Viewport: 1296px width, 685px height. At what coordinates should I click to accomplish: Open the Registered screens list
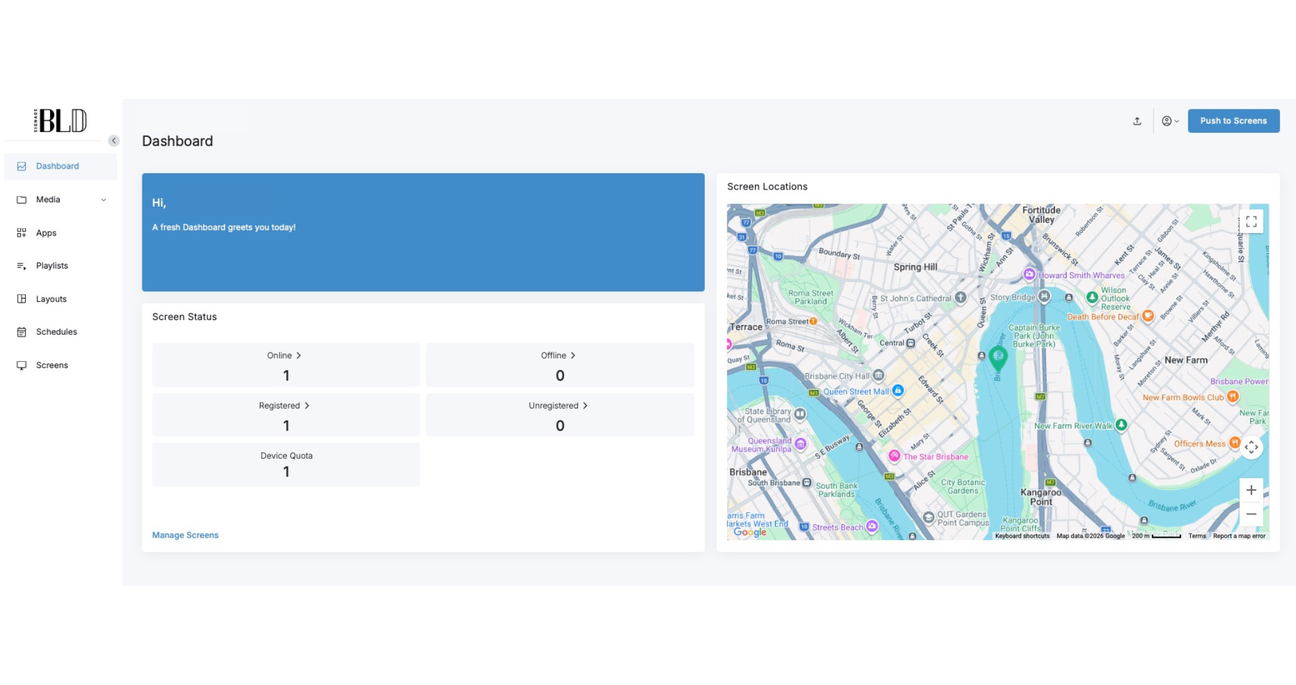pyautogui.click(x=285, y=406)
